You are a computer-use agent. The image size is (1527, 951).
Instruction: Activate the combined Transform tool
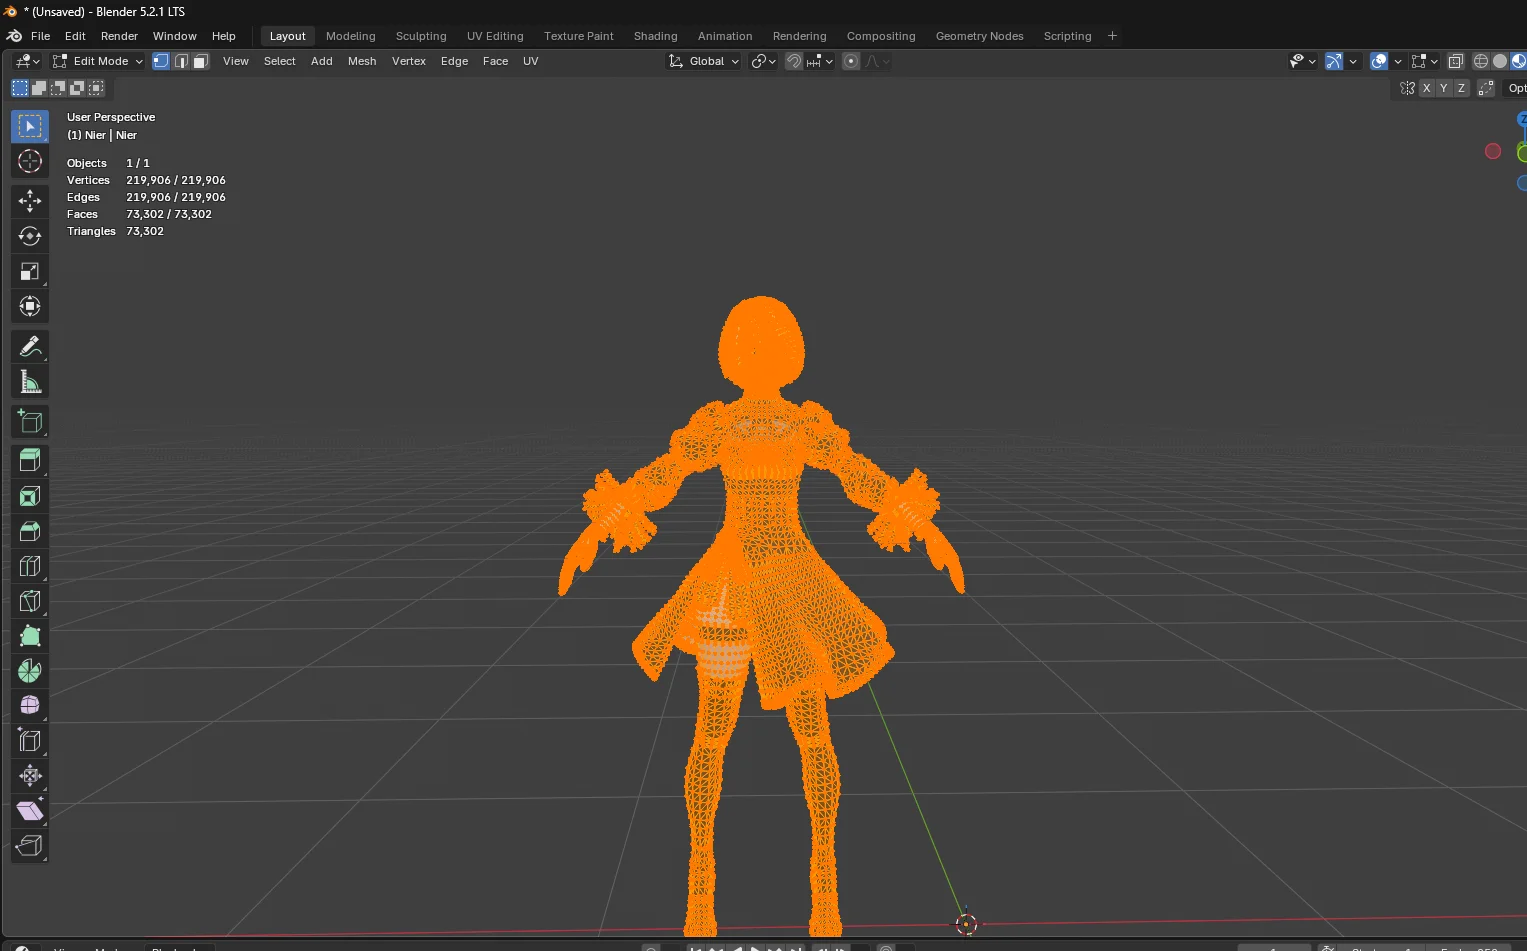[x=30, y=306]
